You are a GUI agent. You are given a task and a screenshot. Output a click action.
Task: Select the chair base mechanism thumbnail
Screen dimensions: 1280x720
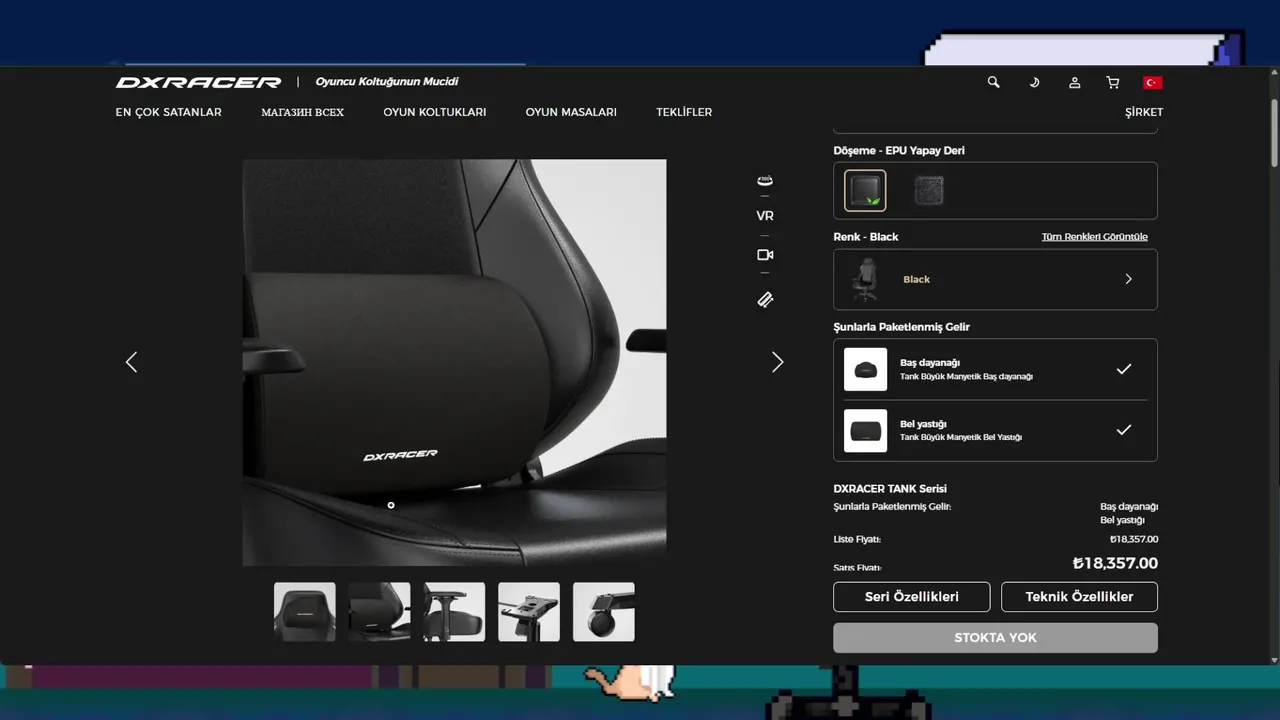[529, 612]
